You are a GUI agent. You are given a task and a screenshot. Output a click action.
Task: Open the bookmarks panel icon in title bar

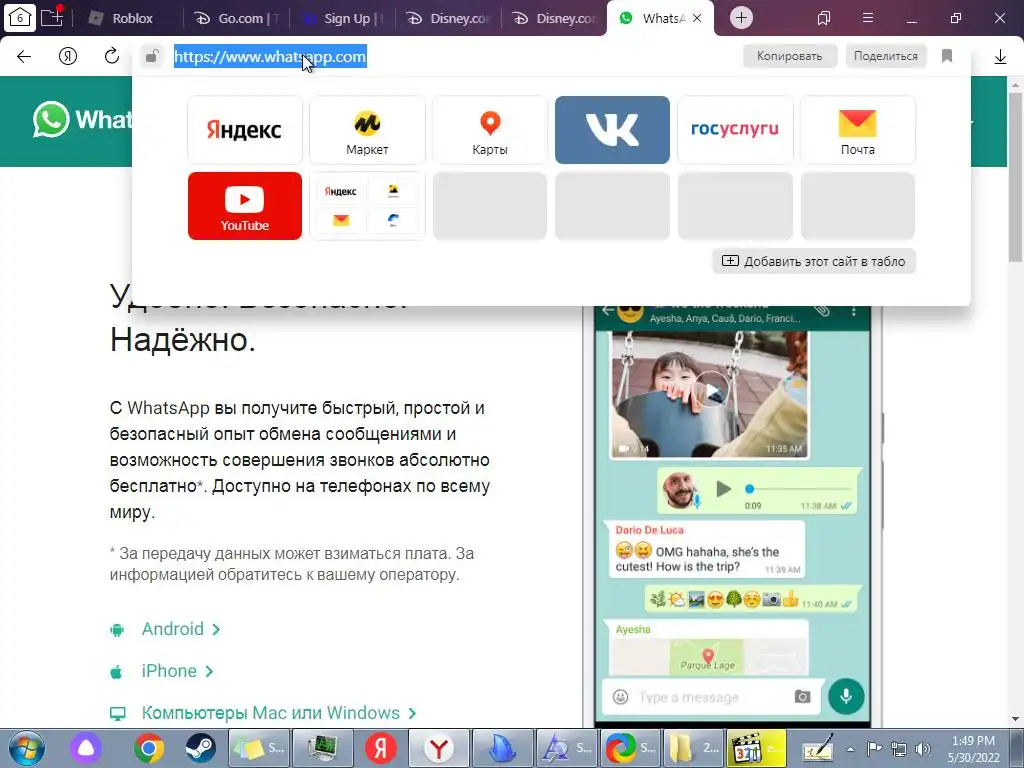824,18
